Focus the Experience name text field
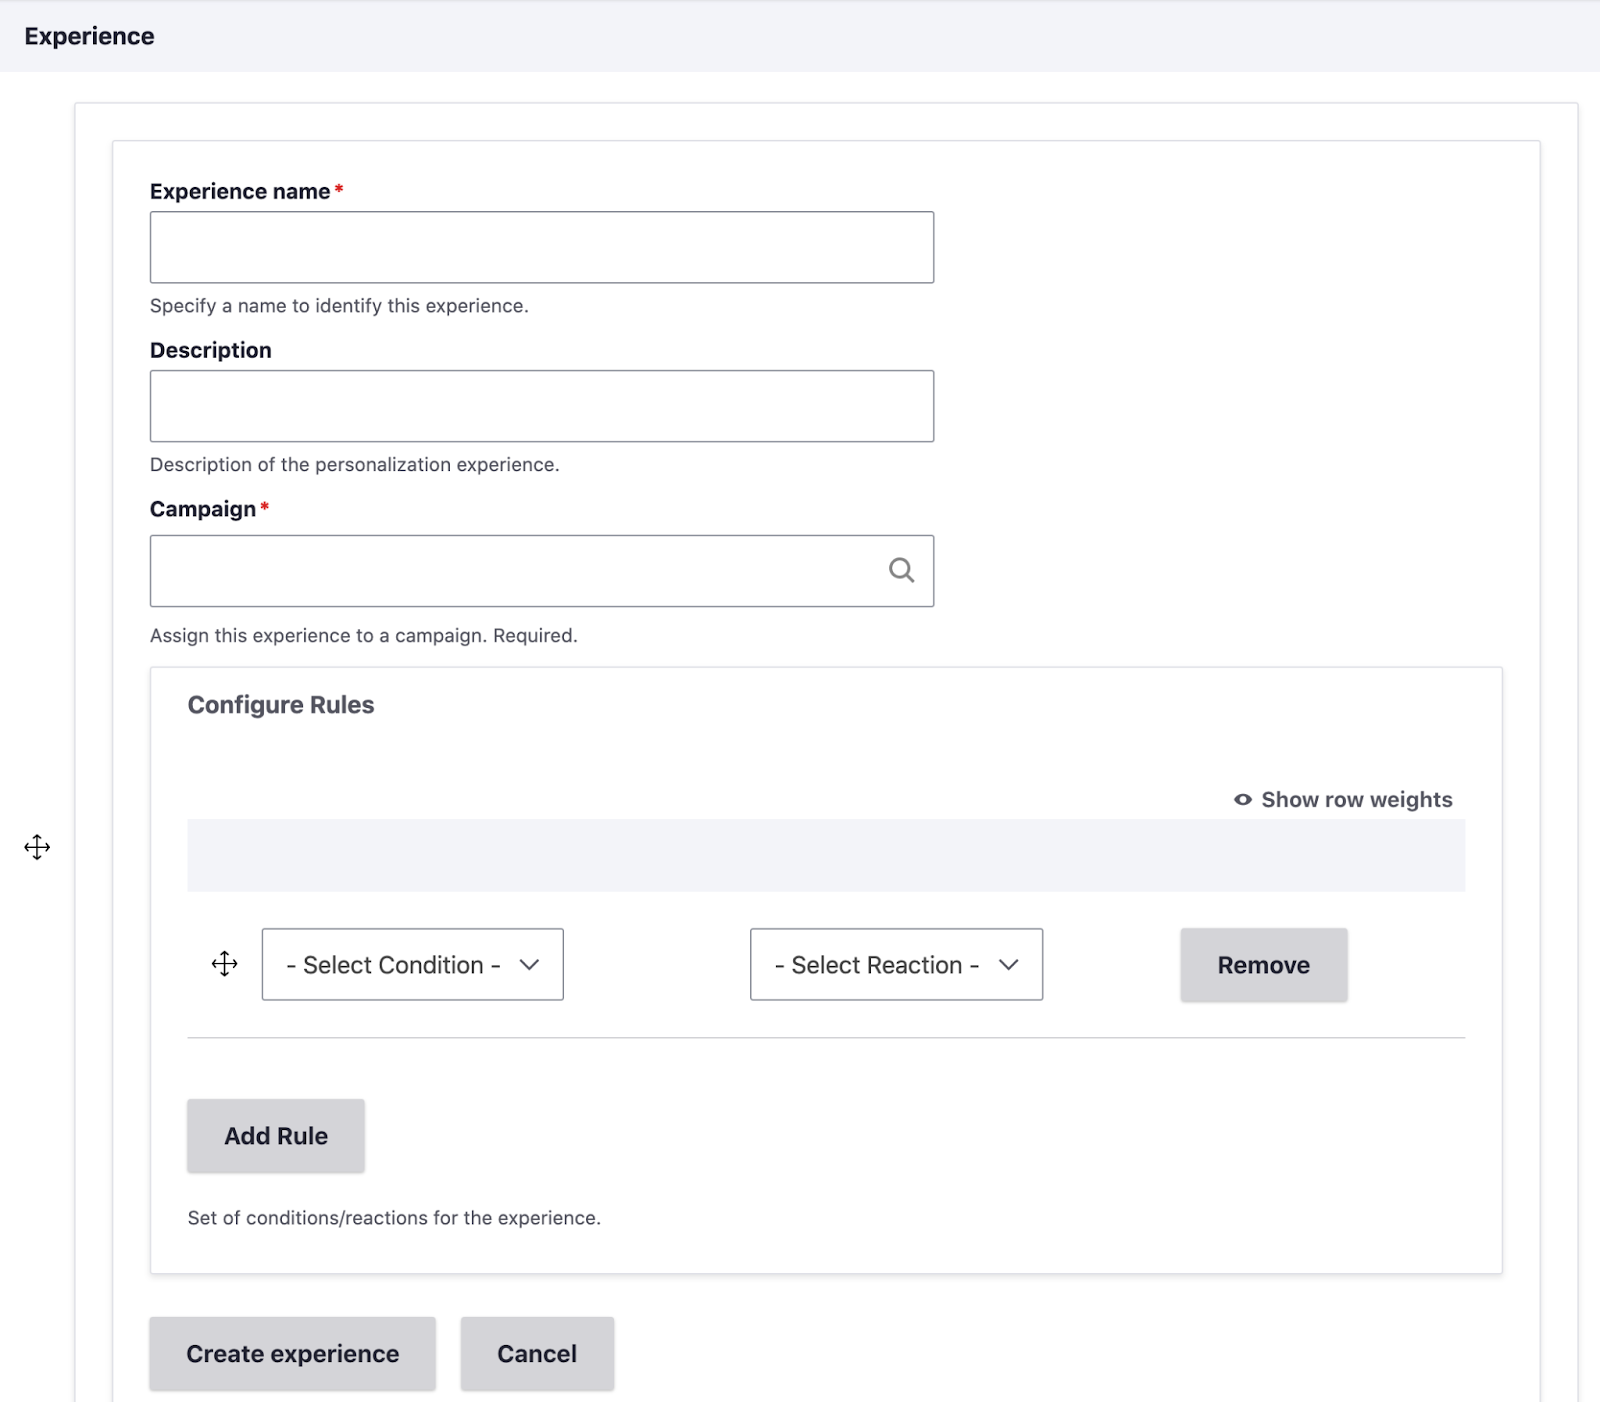The height and width of the screenshot is (1402, 1600). [x=541, y=247]
